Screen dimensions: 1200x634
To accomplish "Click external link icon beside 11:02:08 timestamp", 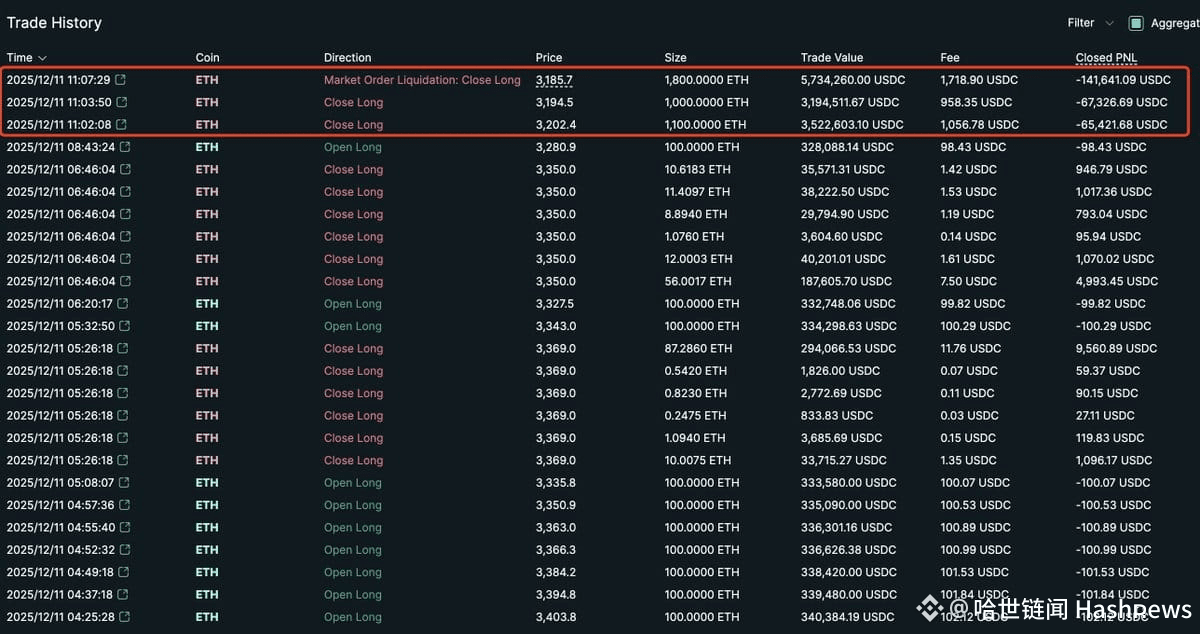I will pos(122,125).
